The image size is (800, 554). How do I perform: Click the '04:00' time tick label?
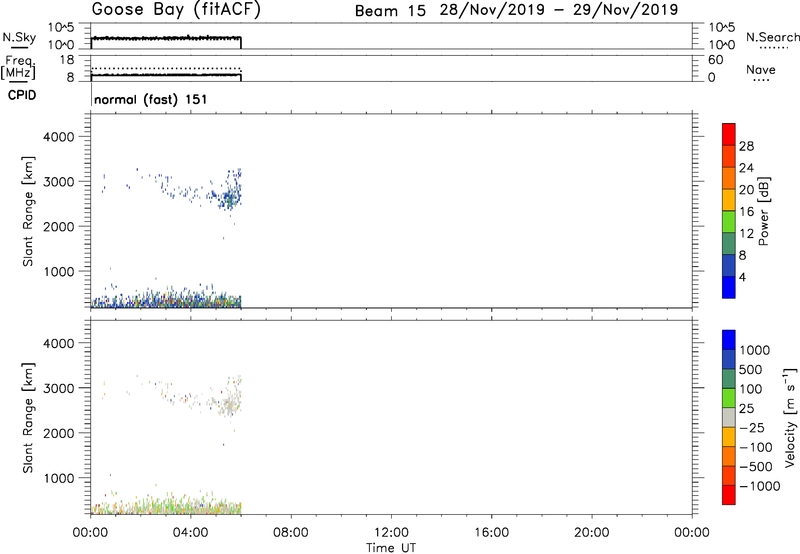click(x=191, y=533)
